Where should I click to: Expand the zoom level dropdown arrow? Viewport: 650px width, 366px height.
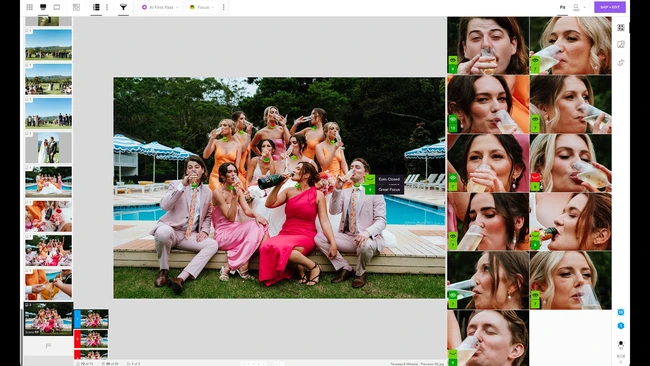(585, 7)
